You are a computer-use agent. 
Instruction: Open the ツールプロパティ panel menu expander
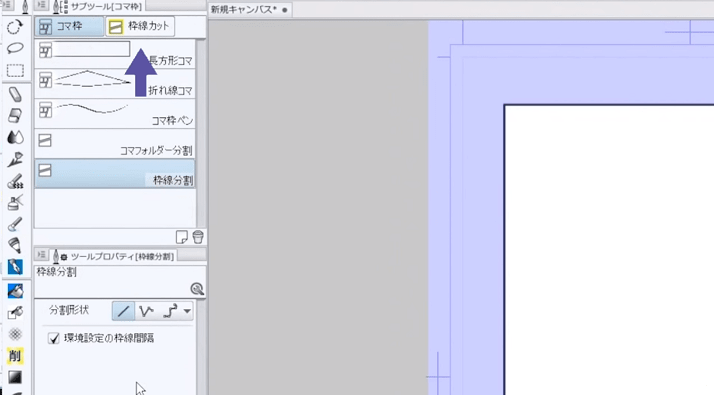click(x=41, y=255)
